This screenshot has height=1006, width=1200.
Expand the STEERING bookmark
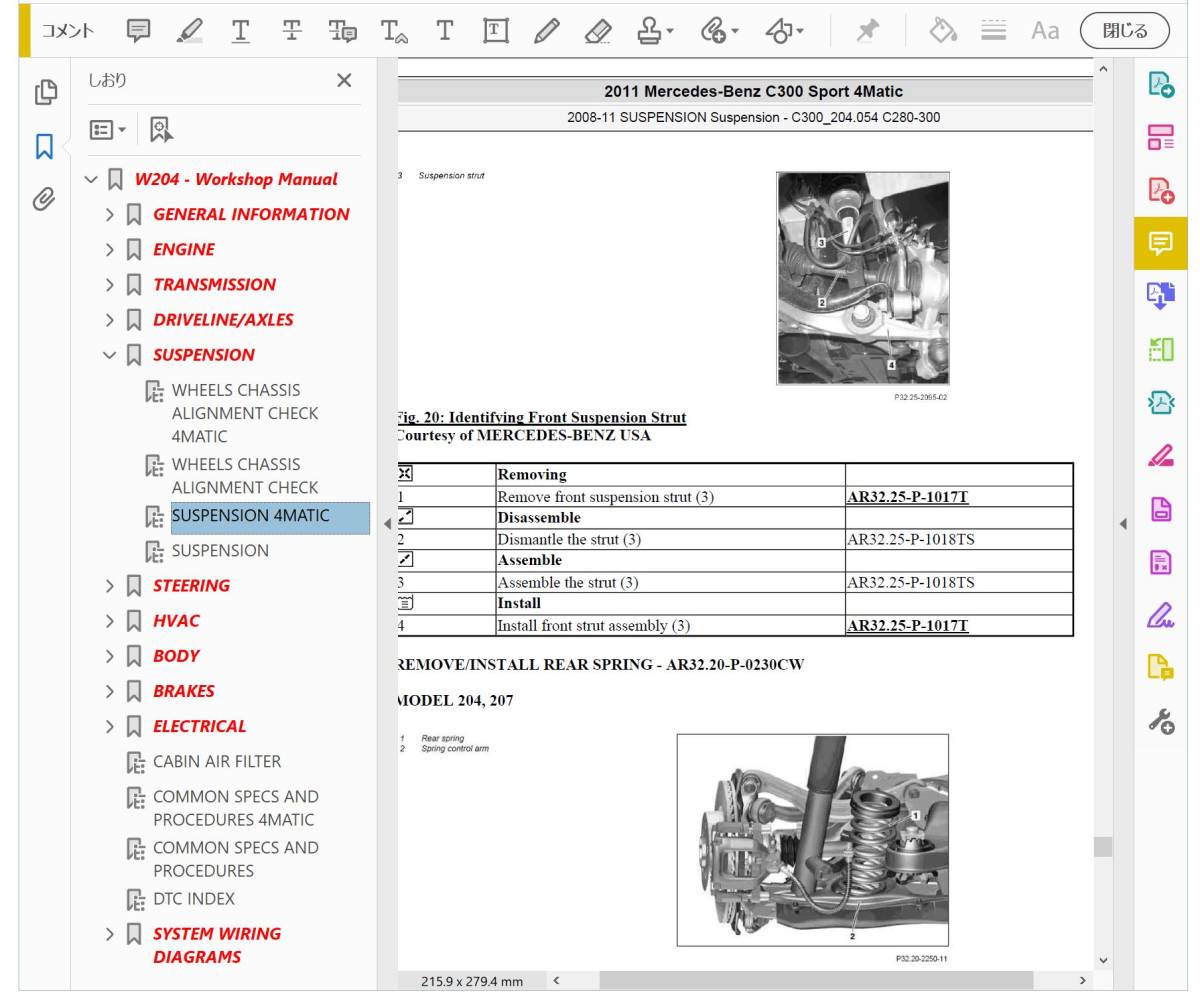pos(110,586)
